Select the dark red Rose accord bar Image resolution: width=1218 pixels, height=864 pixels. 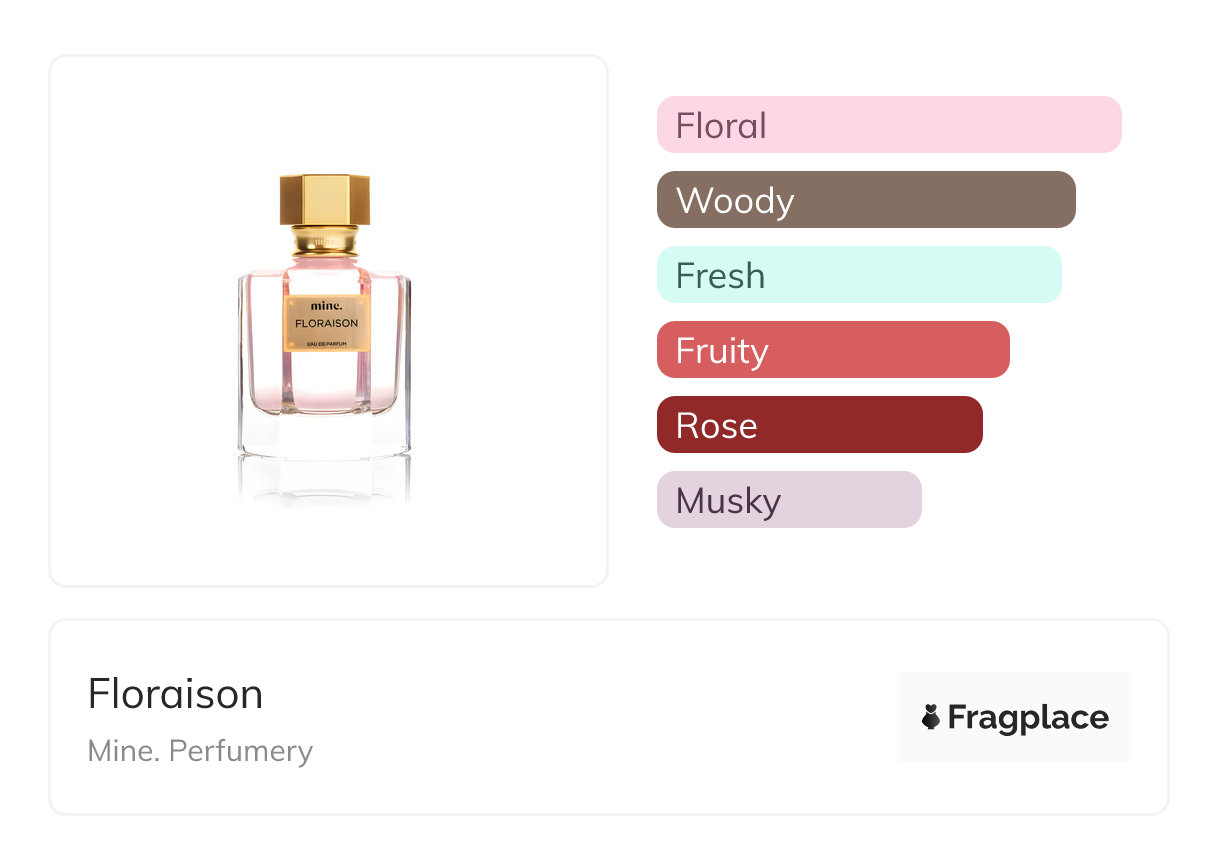[x=820, y=425]
